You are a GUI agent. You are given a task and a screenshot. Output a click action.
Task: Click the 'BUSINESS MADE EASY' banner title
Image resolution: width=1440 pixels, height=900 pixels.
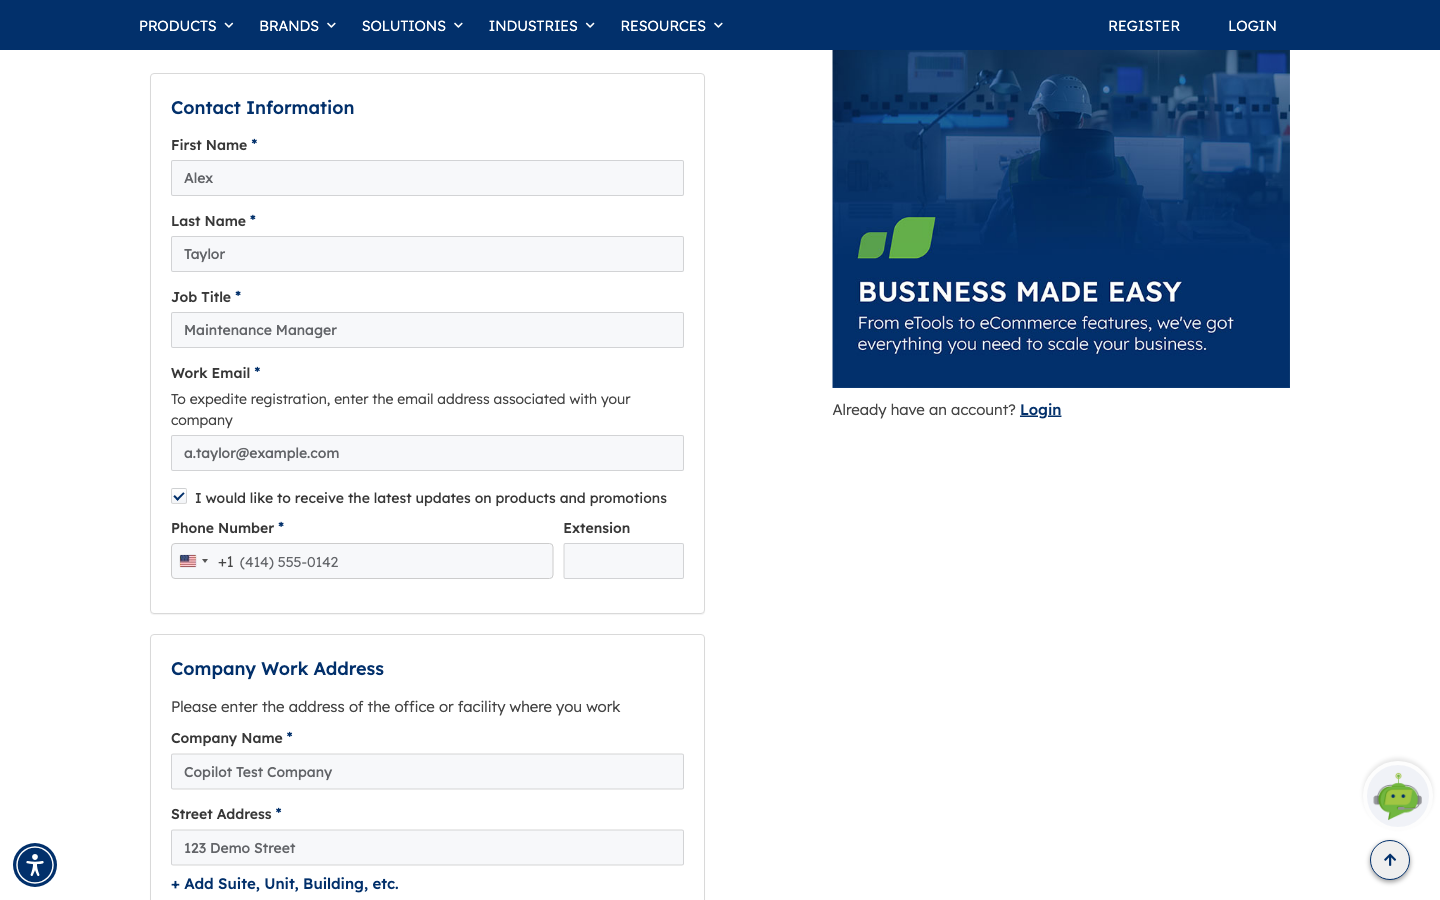click(x=1020, y=292)
